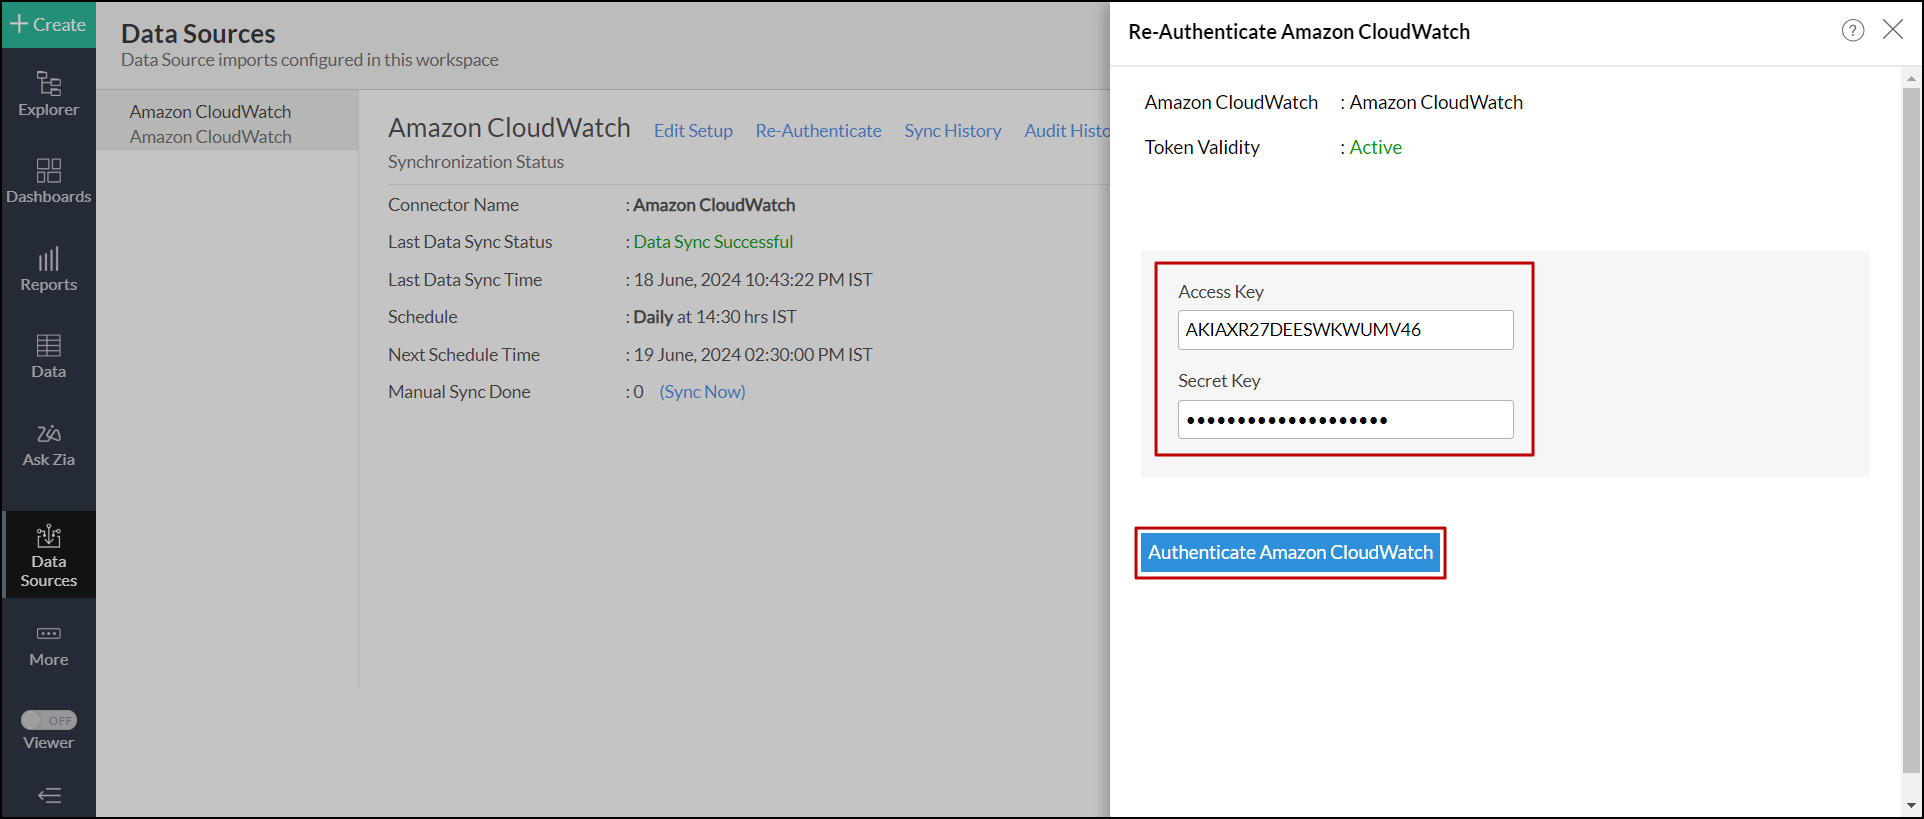
Task: Click the Create button in sidebar
Action: coord(48,24)
